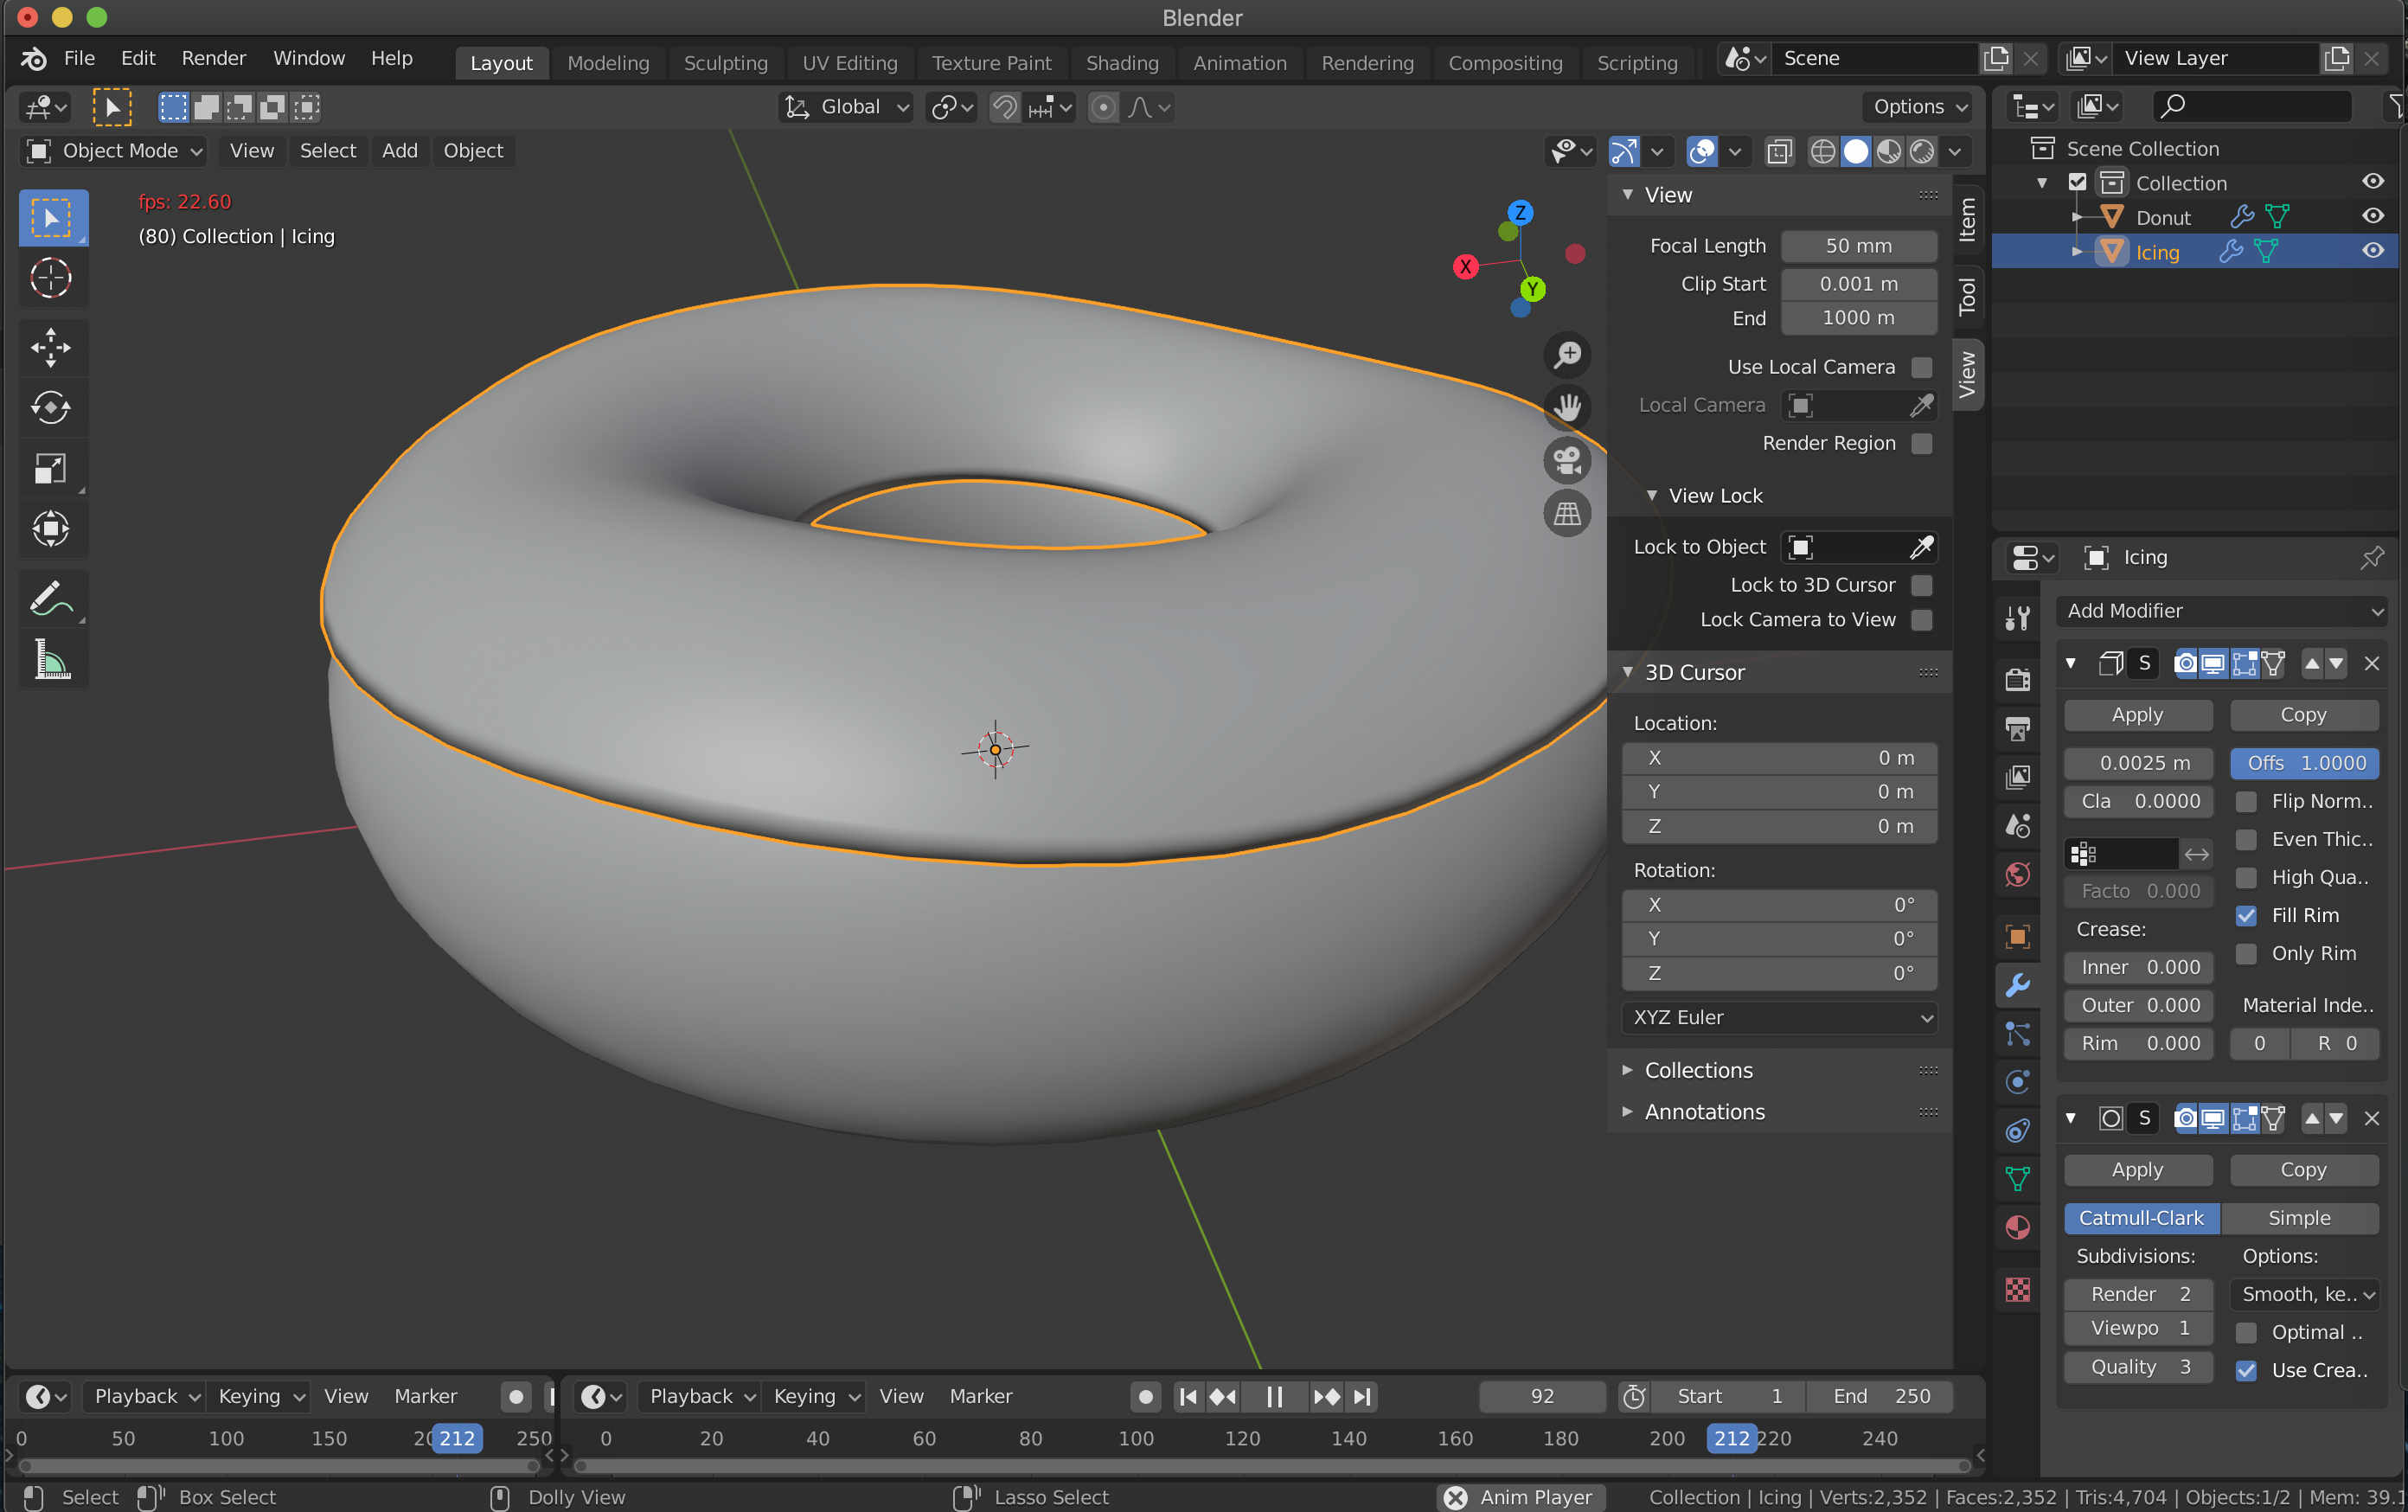Select the Measure tool

pyautogui.click(x=51, y=660)
